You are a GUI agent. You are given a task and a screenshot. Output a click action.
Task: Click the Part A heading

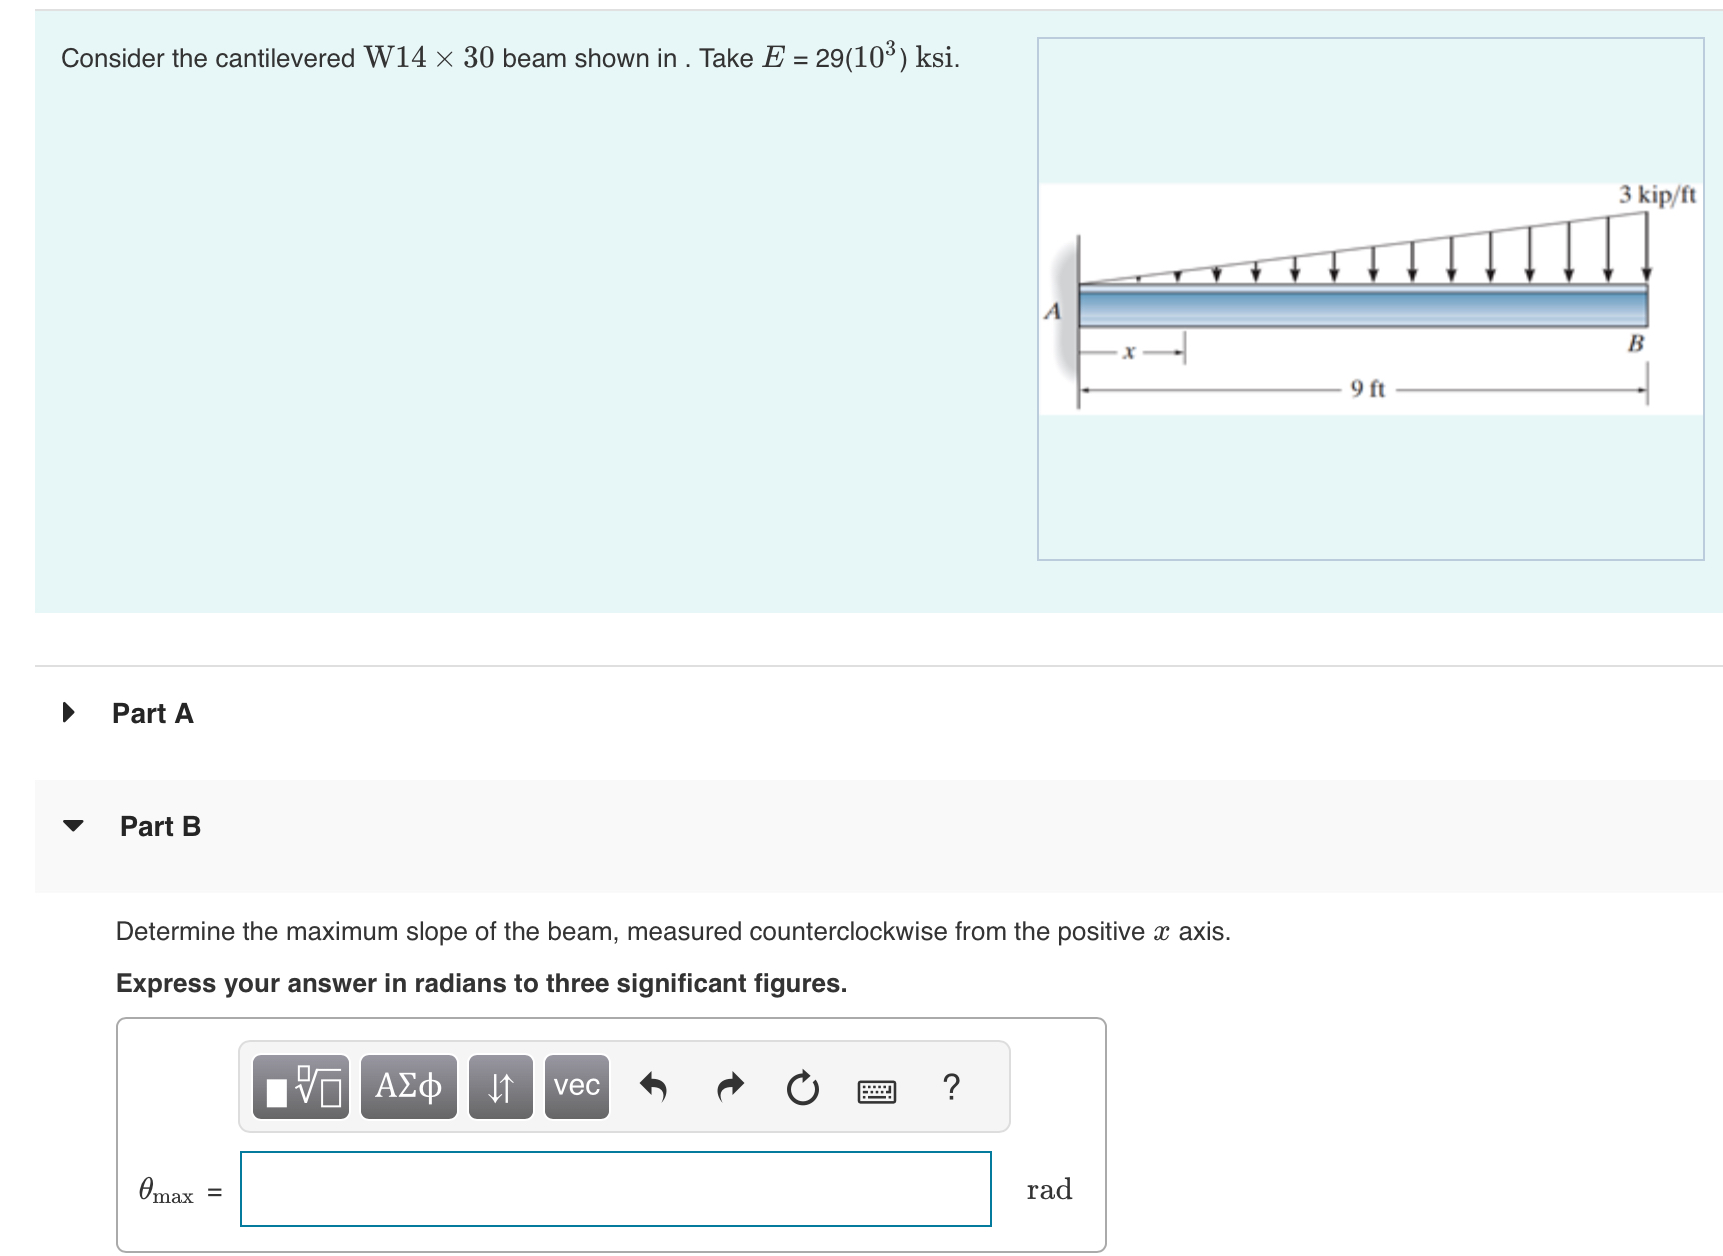[152, 712]
